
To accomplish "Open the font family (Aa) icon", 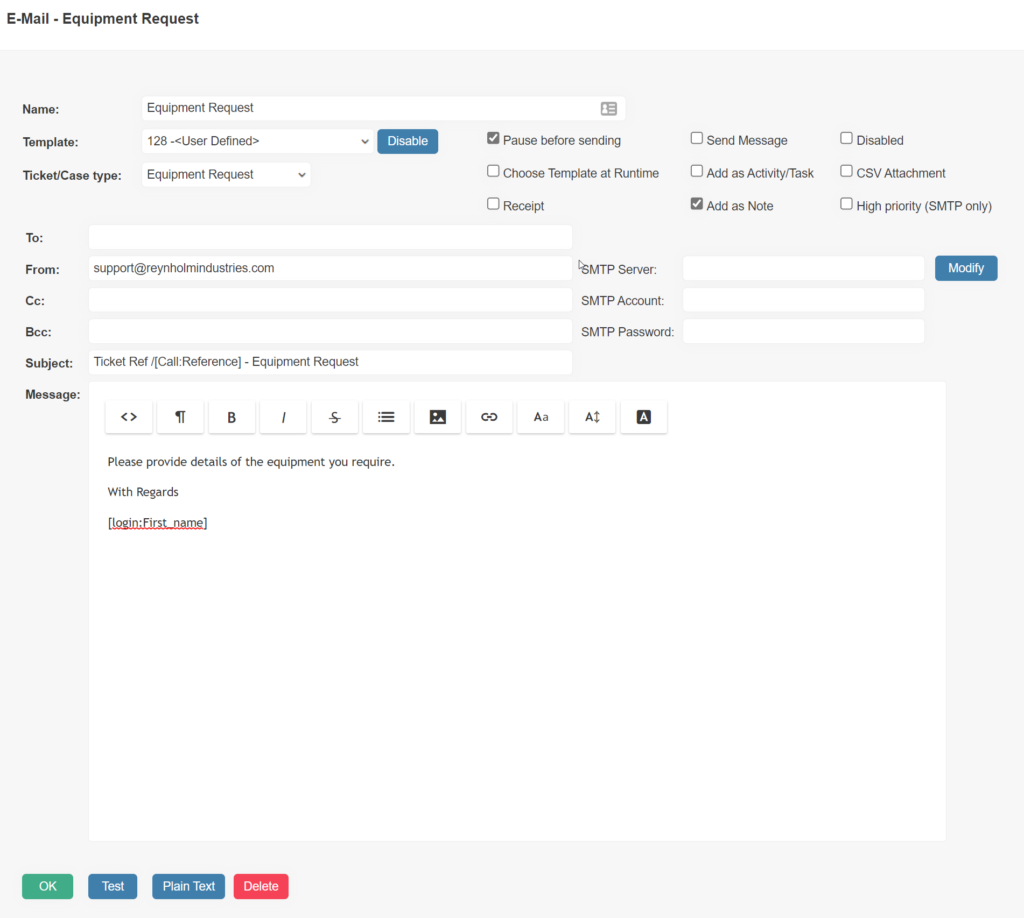I will pos(541,417).
